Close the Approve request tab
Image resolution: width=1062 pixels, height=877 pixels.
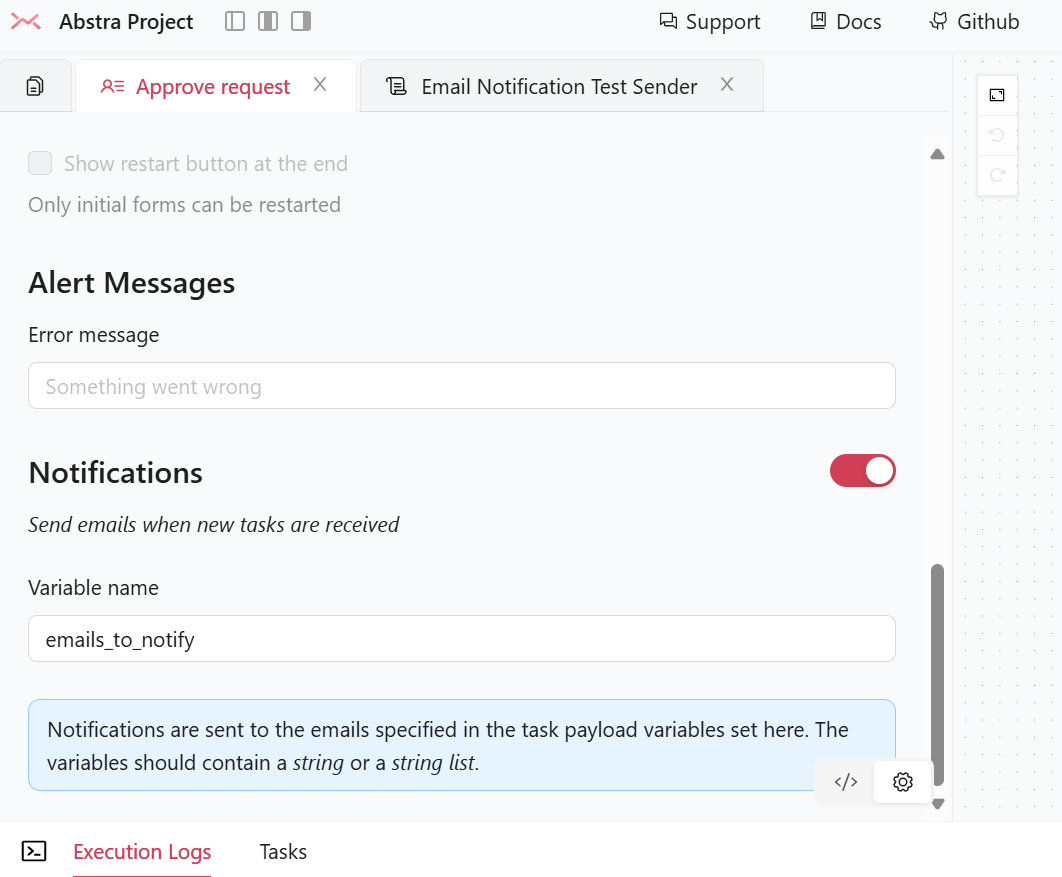click(320, 85)
